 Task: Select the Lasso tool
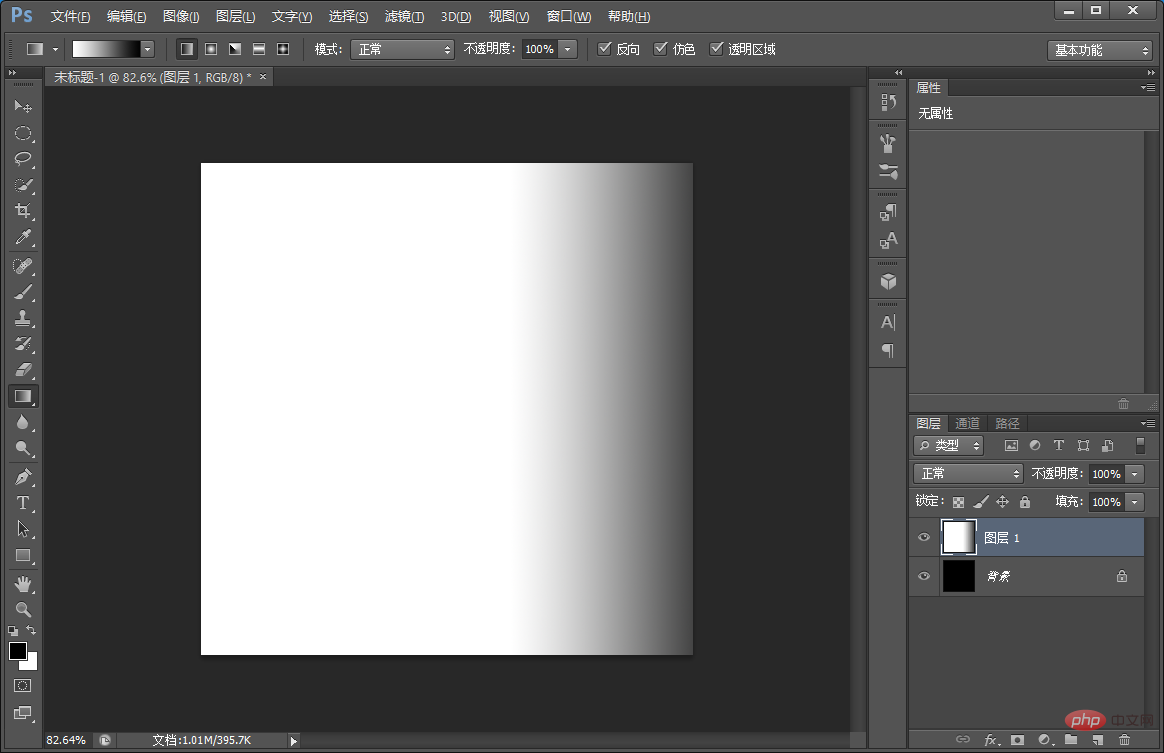pyautogui.click(x=23, y=159)
